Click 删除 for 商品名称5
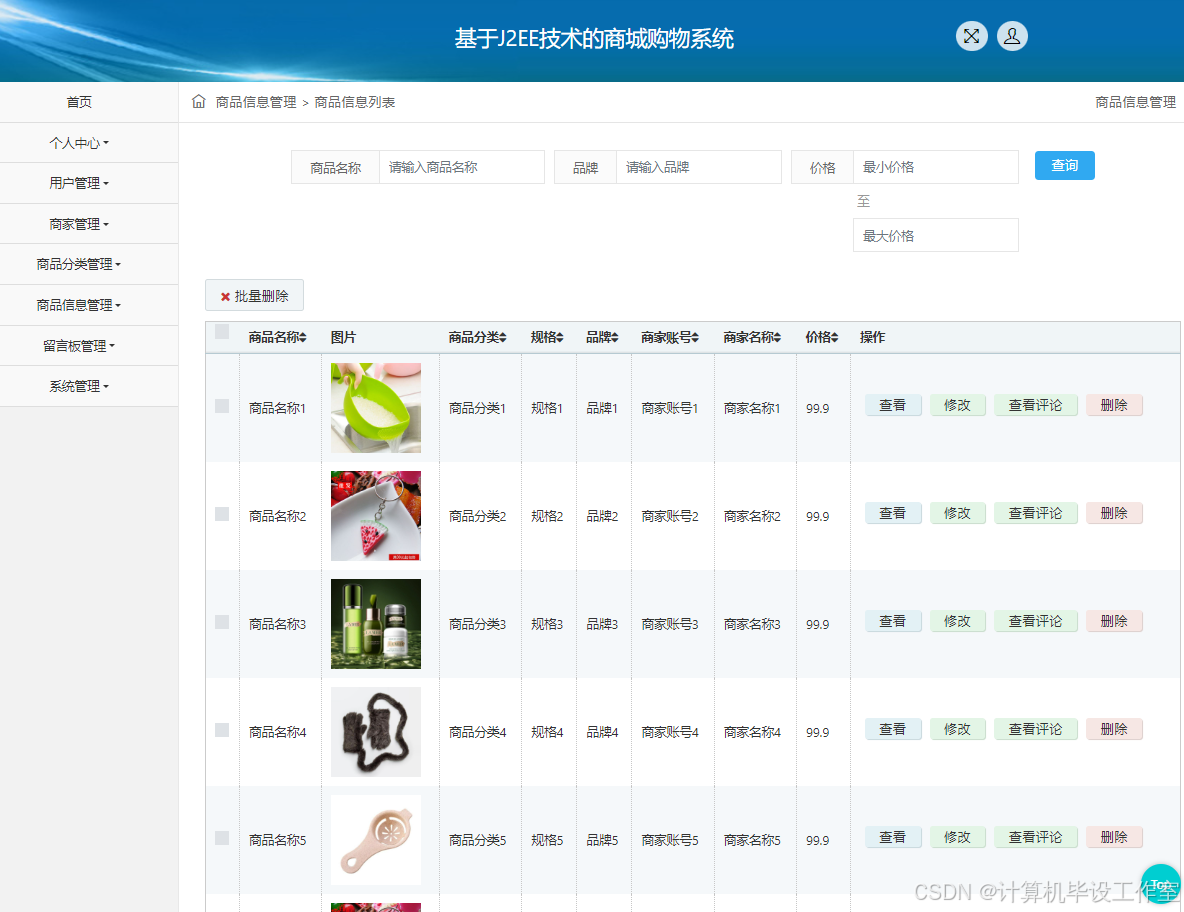 [x=1114, y=837]
